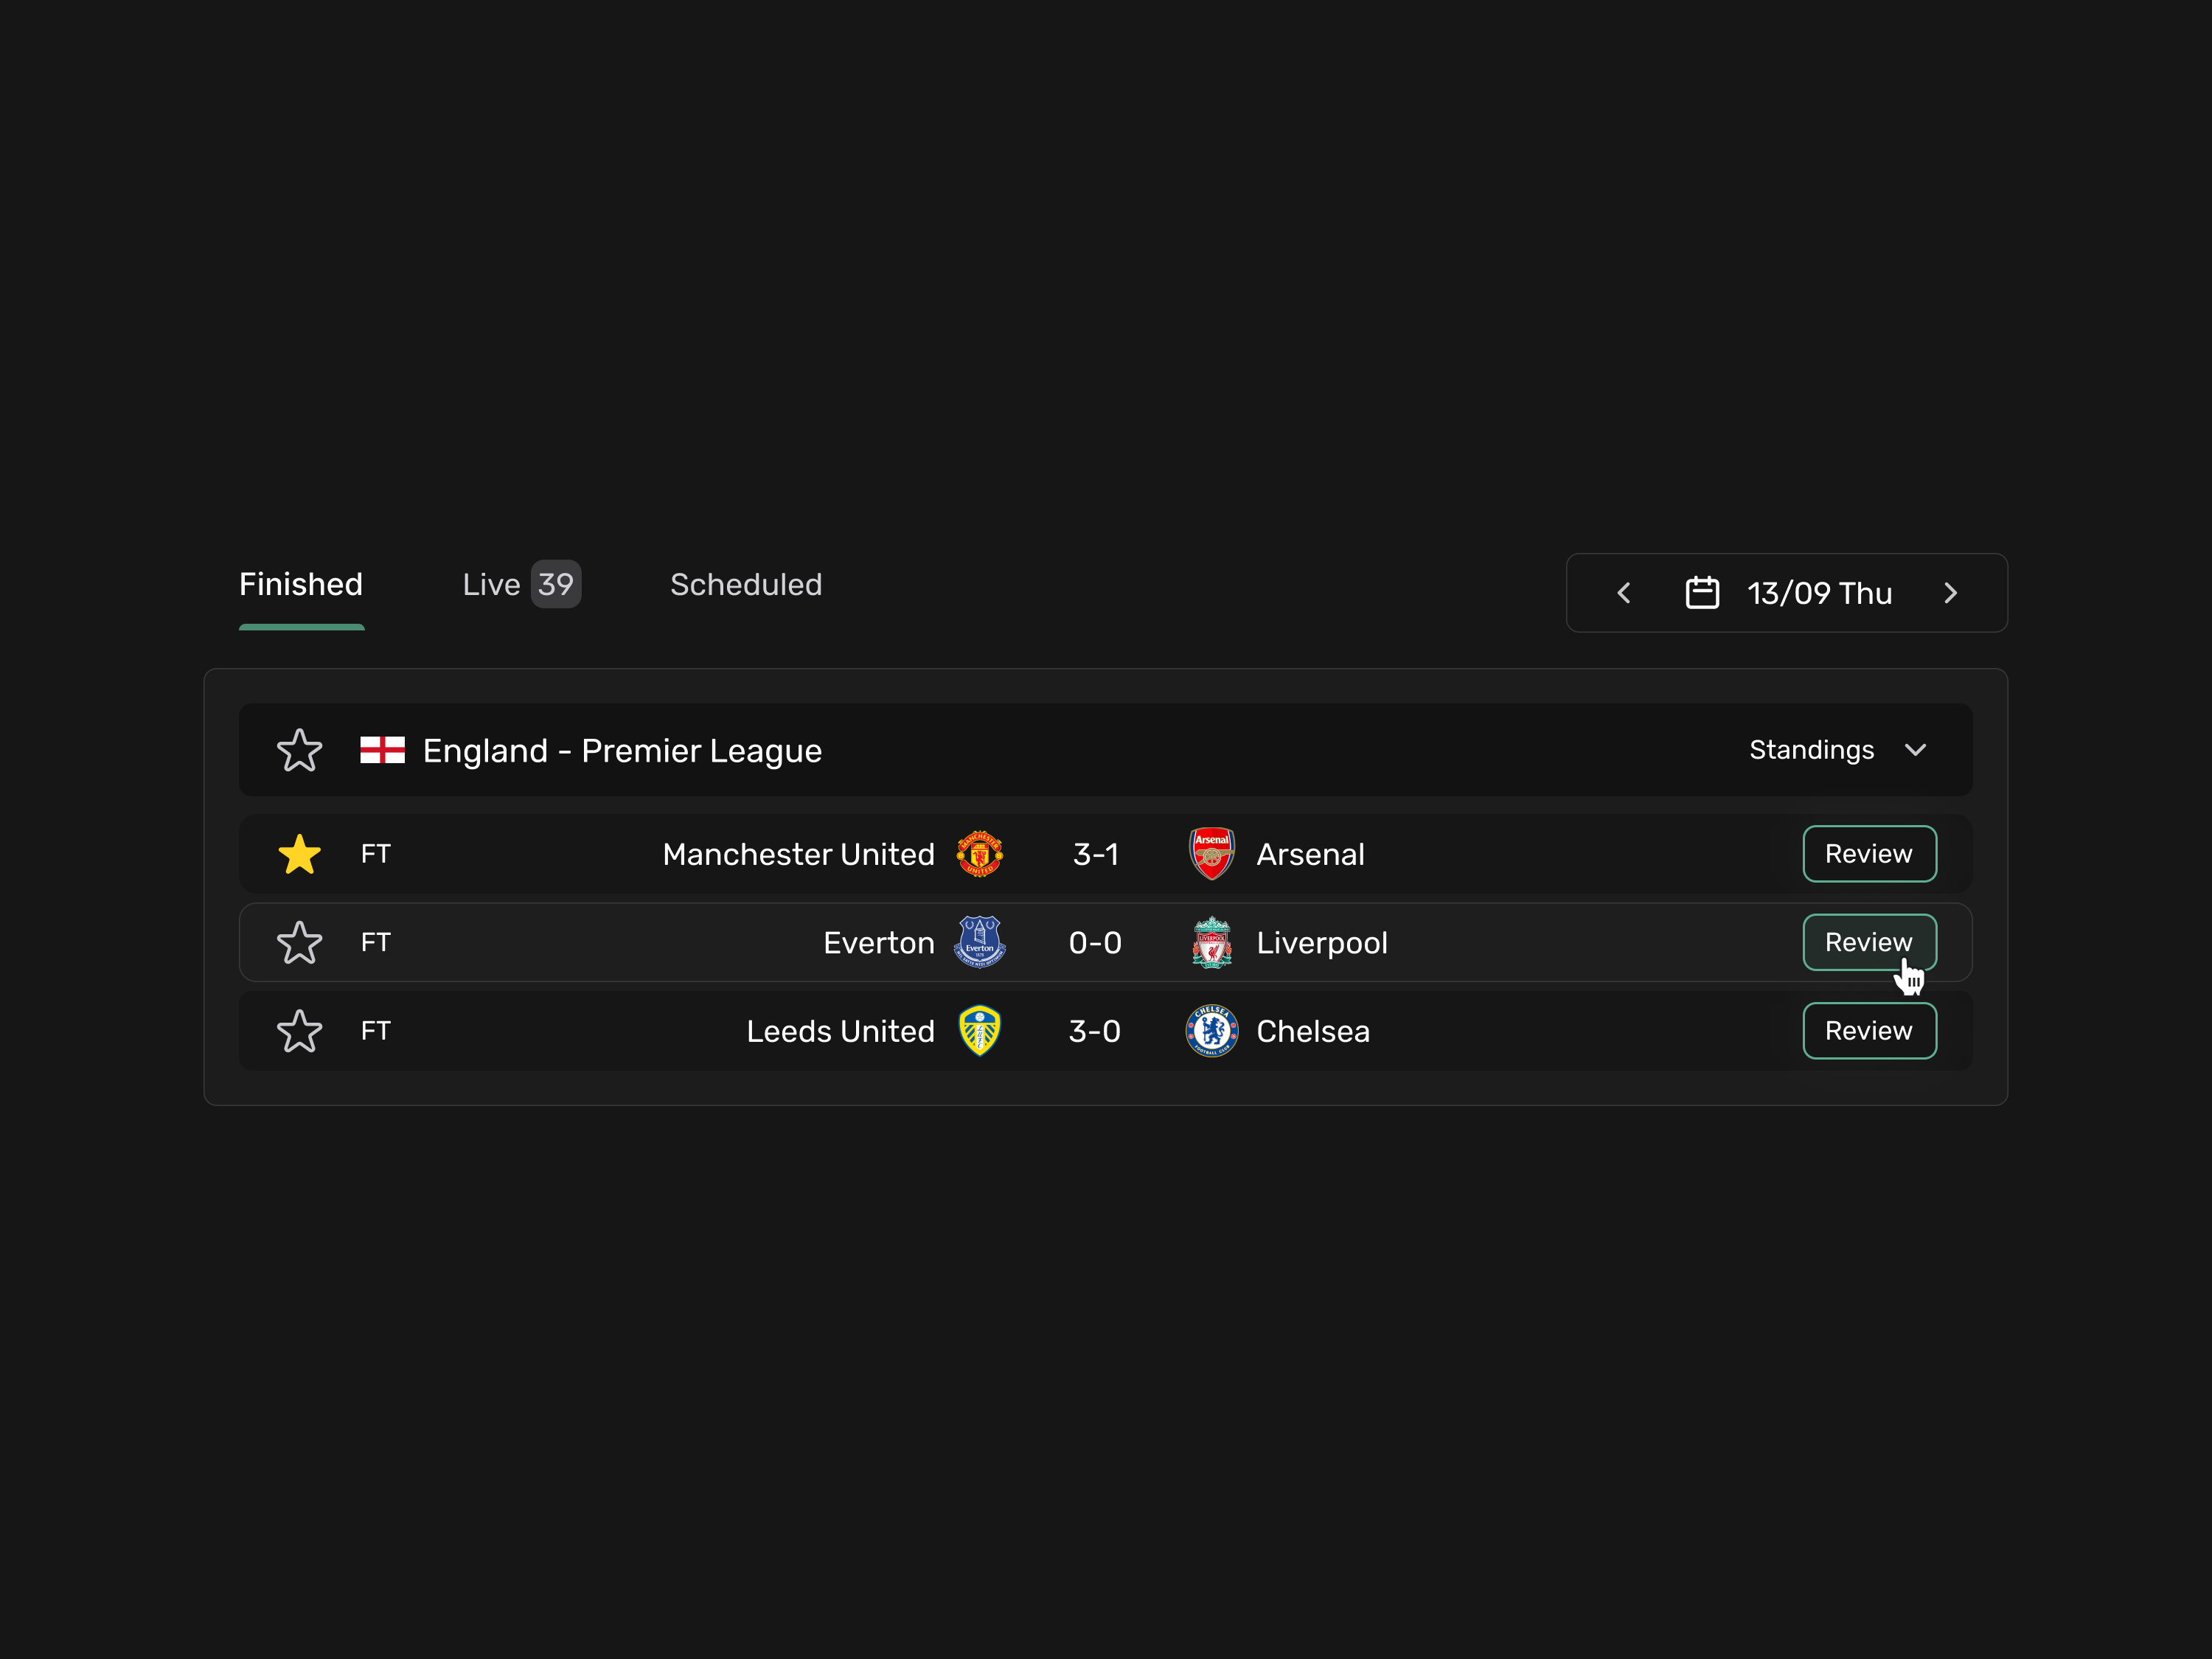Click the England flag icon
The image size is (2212, 1659).
382,750
